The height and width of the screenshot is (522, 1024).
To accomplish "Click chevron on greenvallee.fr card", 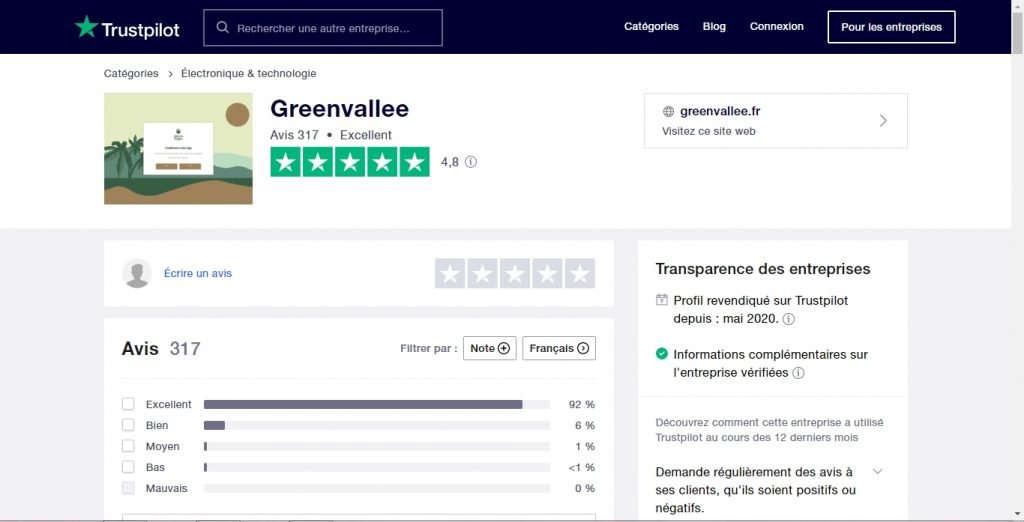I will [883, 121].
